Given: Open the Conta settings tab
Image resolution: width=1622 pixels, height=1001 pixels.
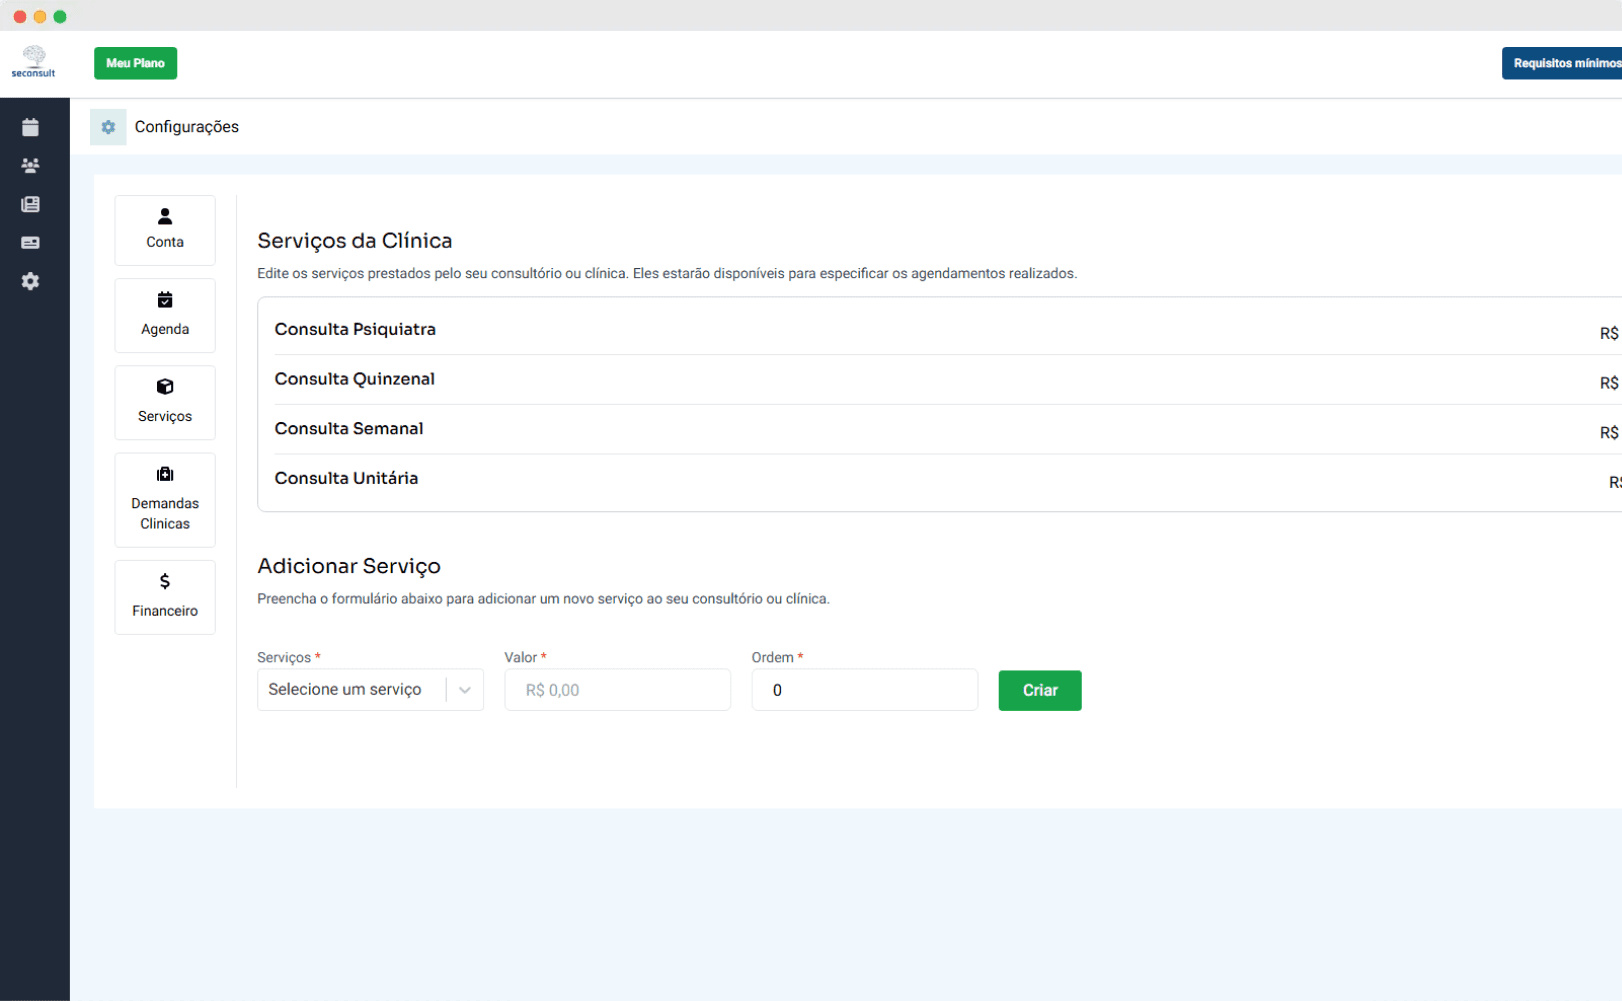Looking at the screenshot, I should [x=165, y=230].
